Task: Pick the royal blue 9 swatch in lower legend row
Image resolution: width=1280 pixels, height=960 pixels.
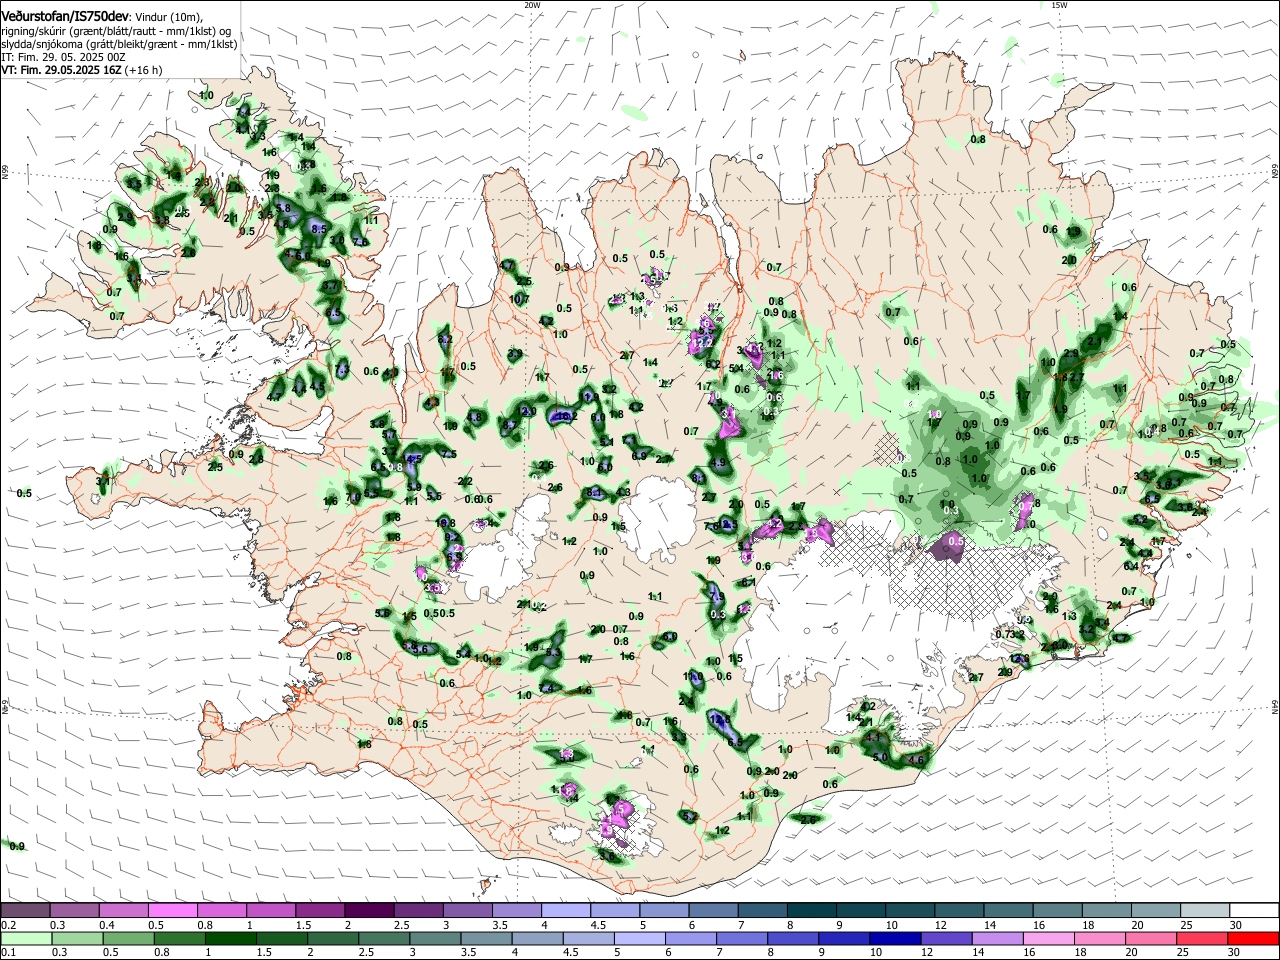Action: point(845,938)
